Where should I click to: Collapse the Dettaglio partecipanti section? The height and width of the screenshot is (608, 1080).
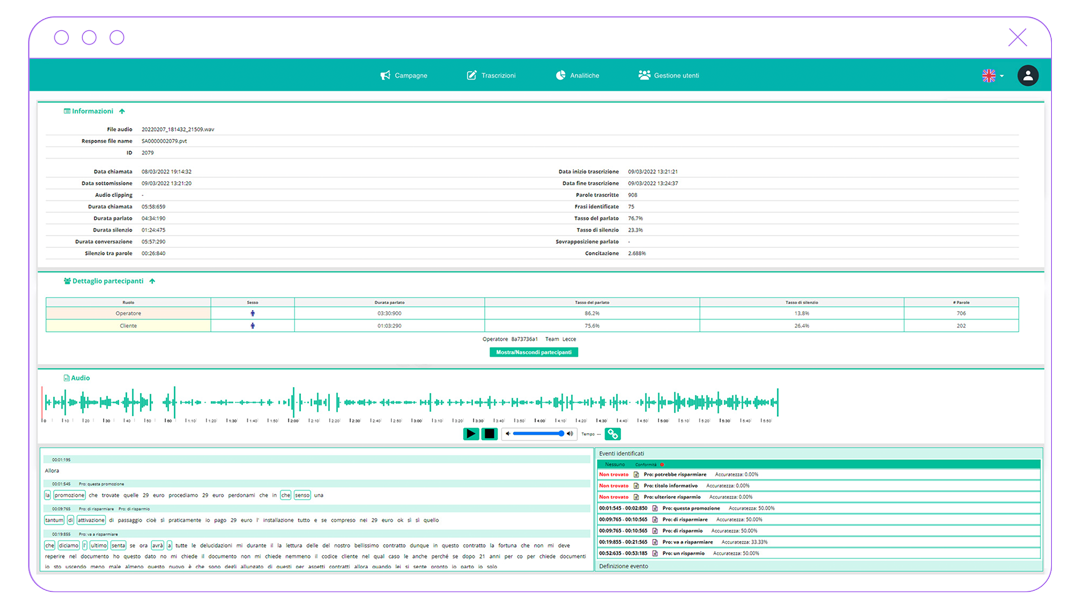click(x=152, y=282)
